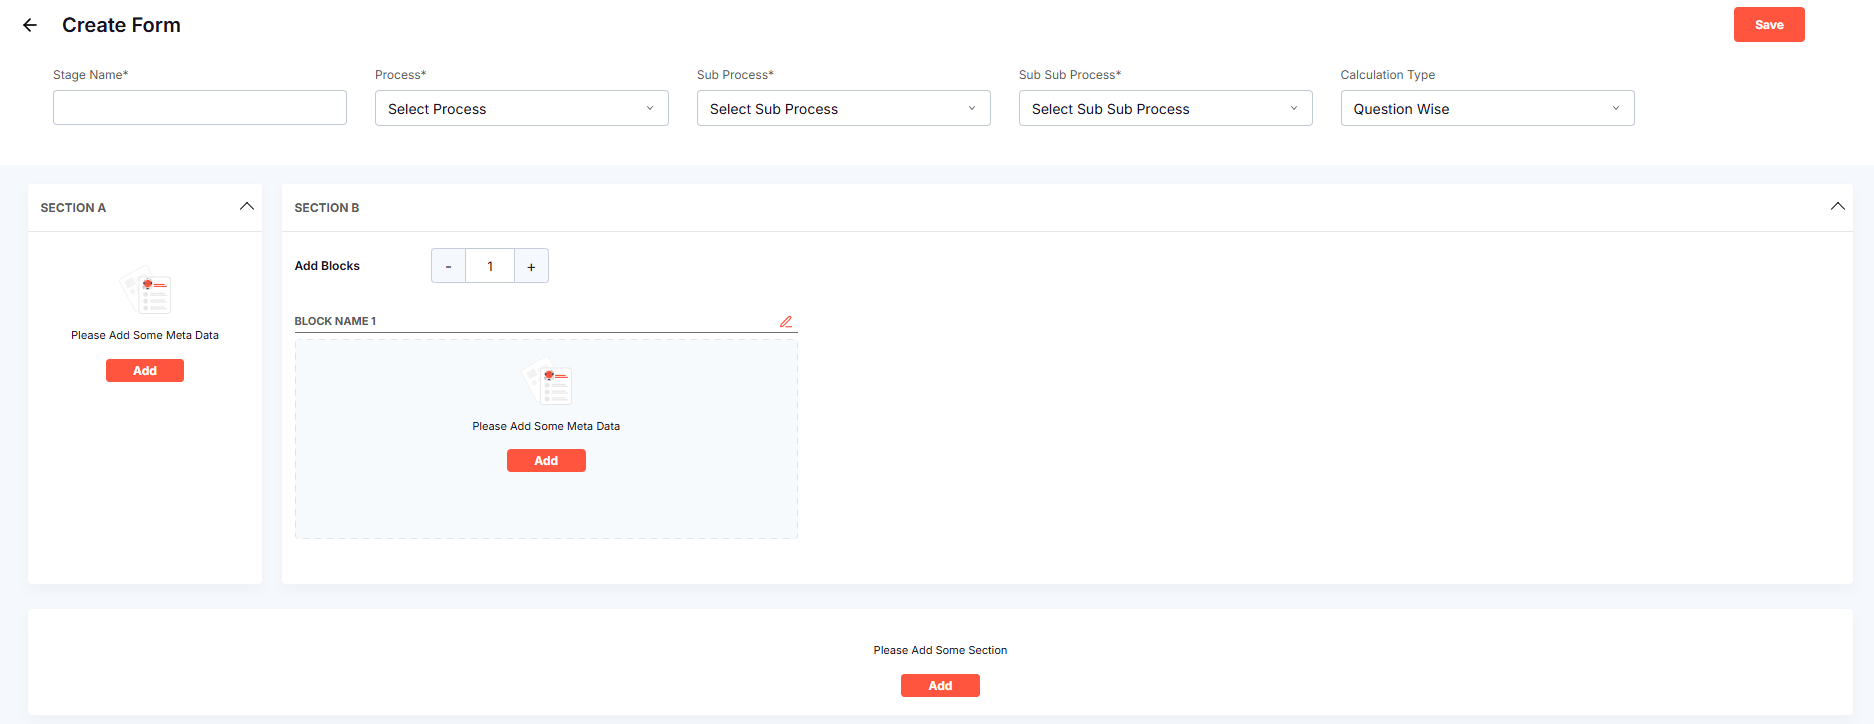Click the Stage Name text field
1874x724 pixels.
200,108
